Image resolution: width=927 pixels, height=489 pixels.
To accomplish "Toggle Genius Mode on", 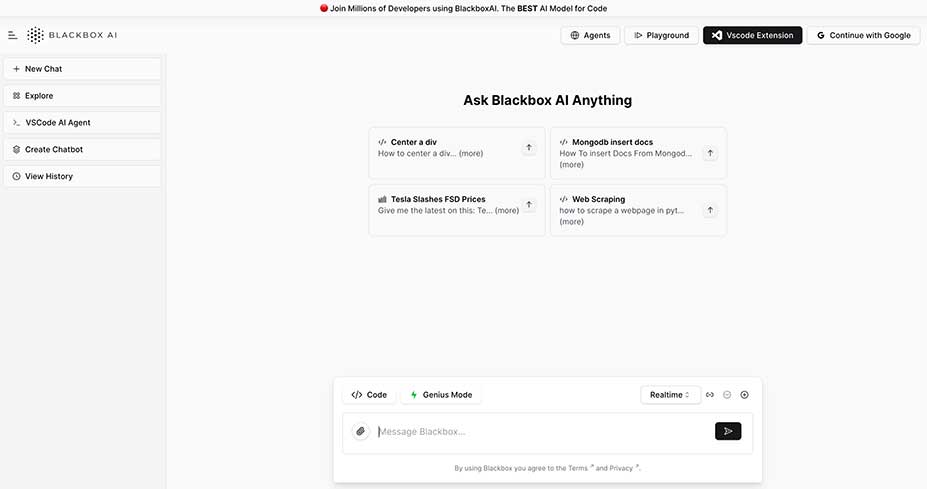I will pos(441,395).
